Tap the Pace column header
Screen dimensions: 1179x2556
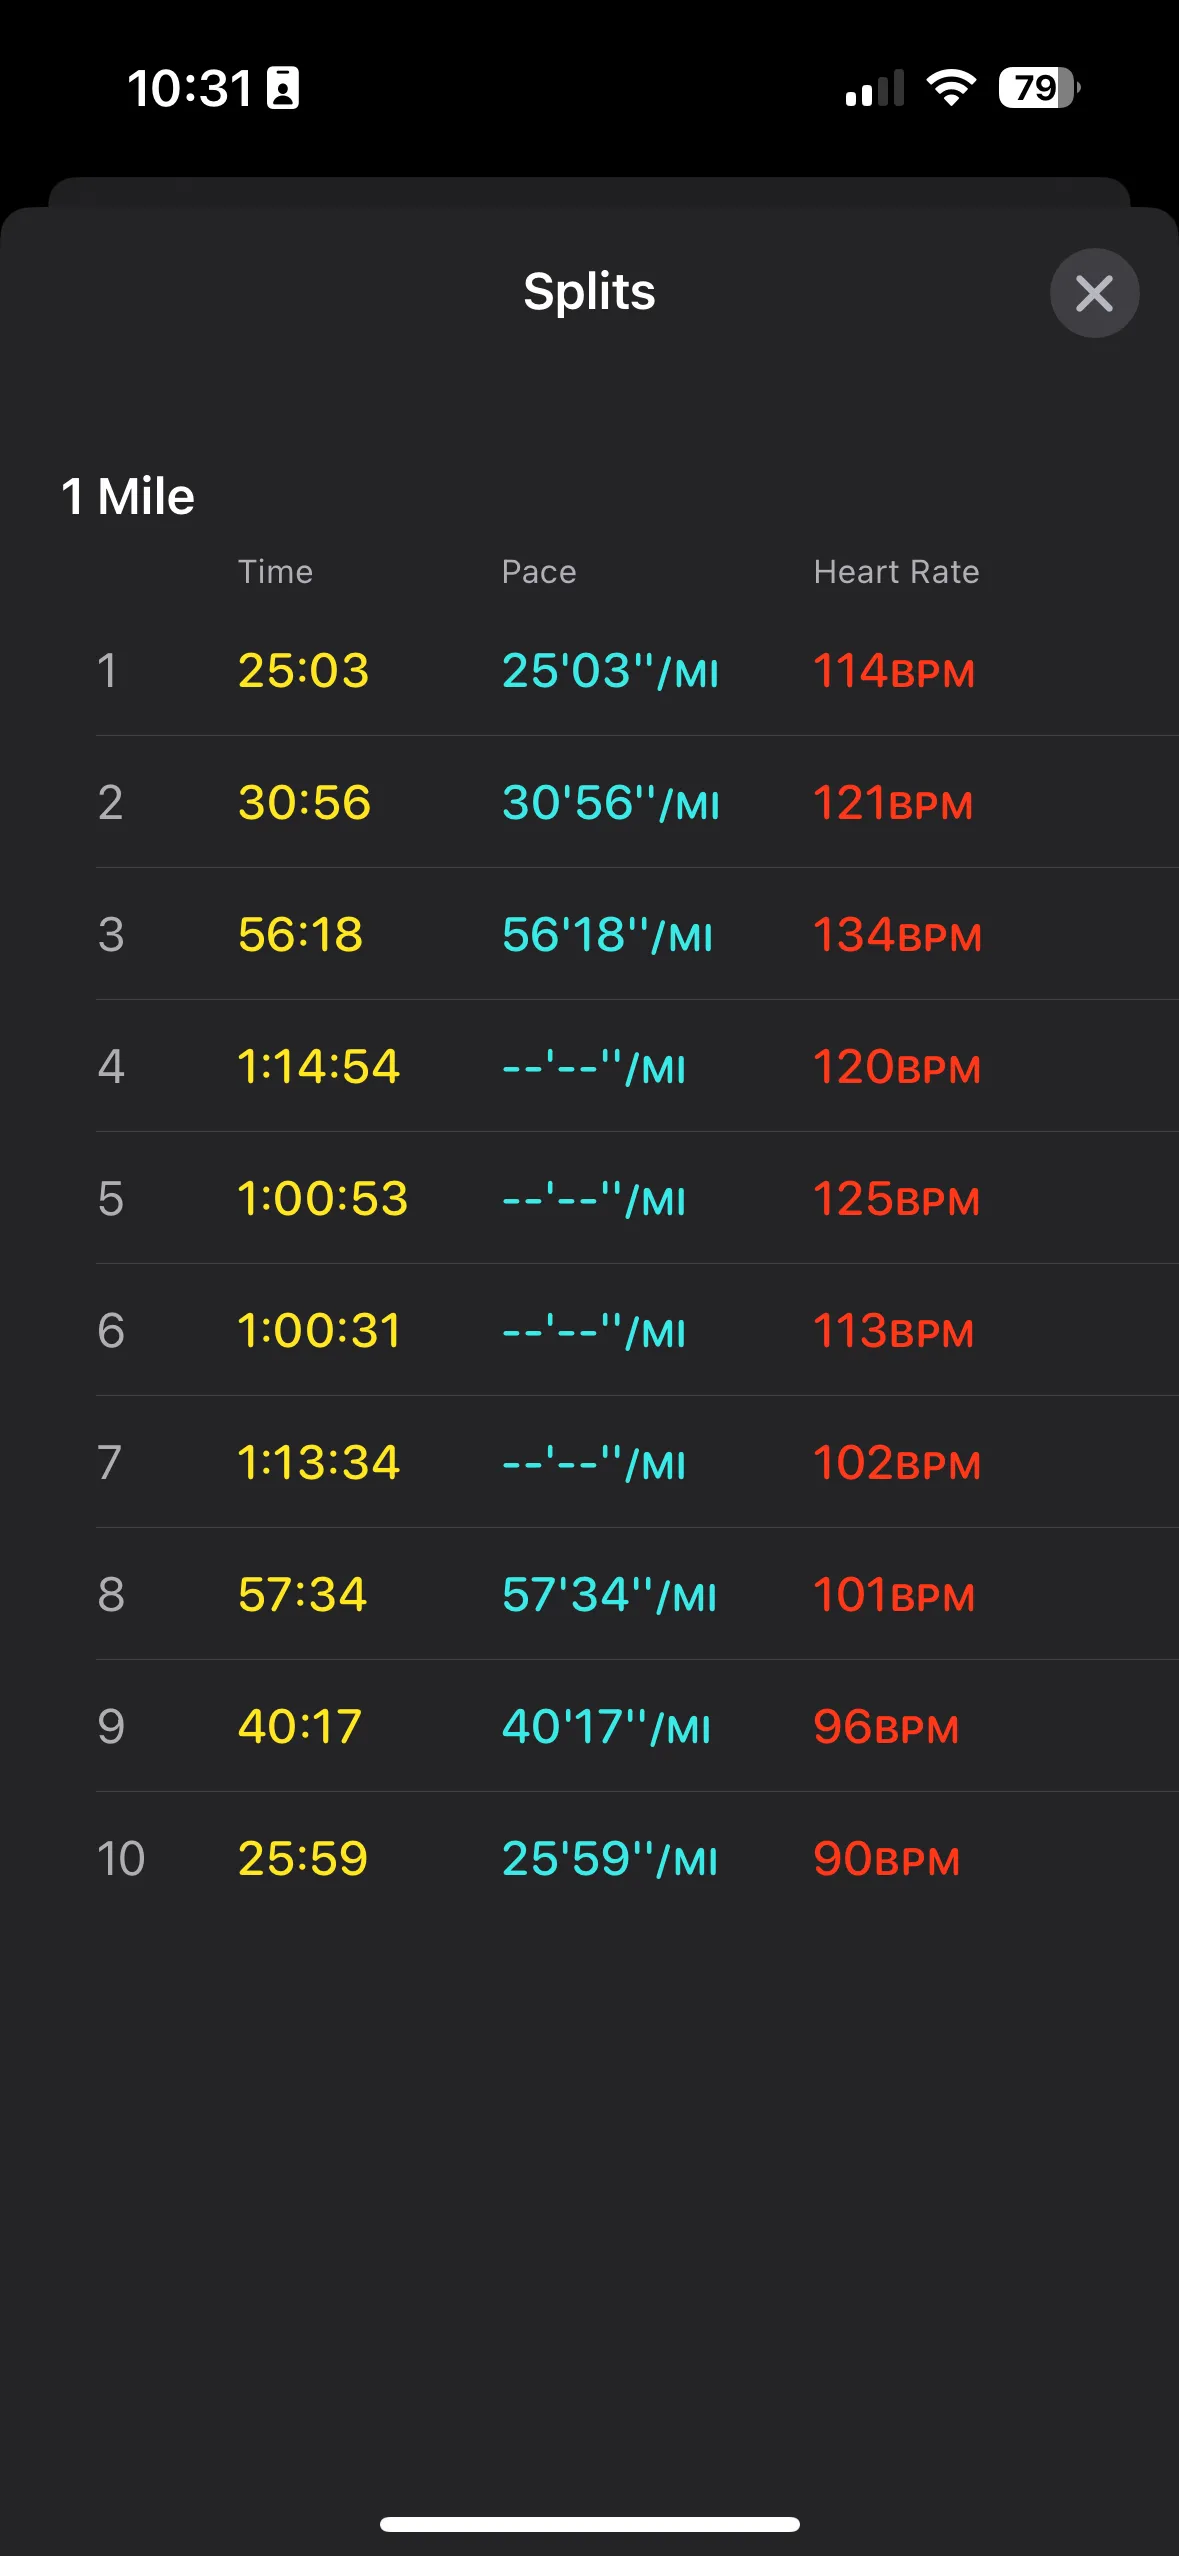pos(539,572)
